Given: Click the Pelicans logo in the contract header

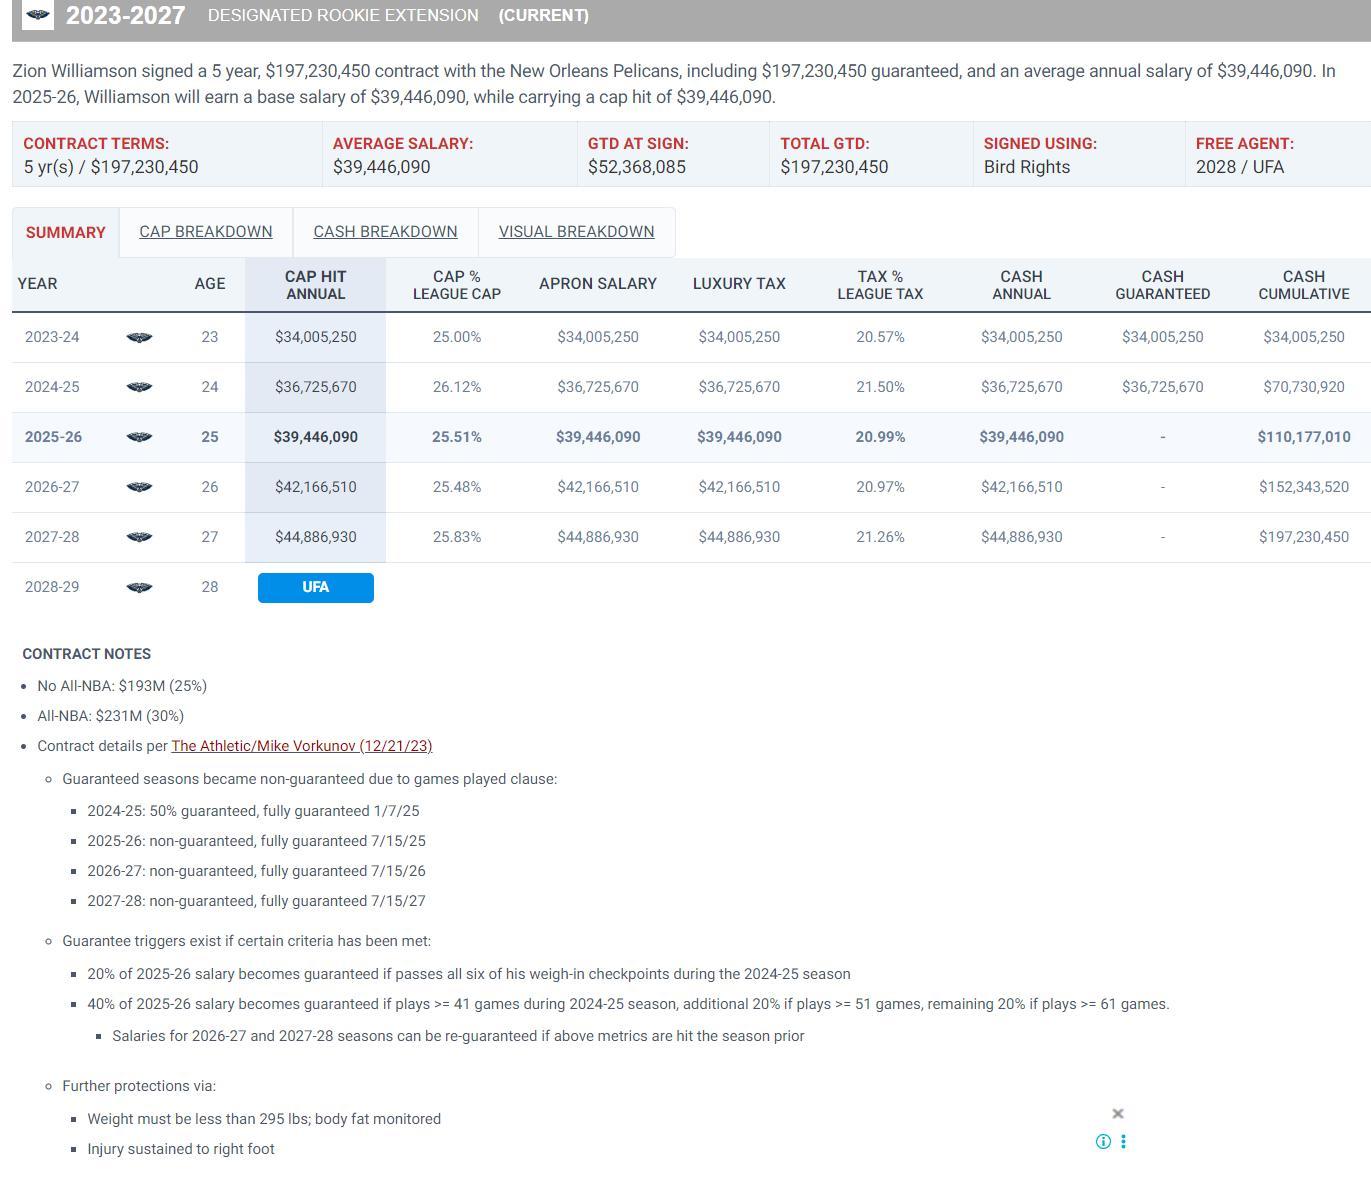Looking at the screenshot, I should [37, 15].
